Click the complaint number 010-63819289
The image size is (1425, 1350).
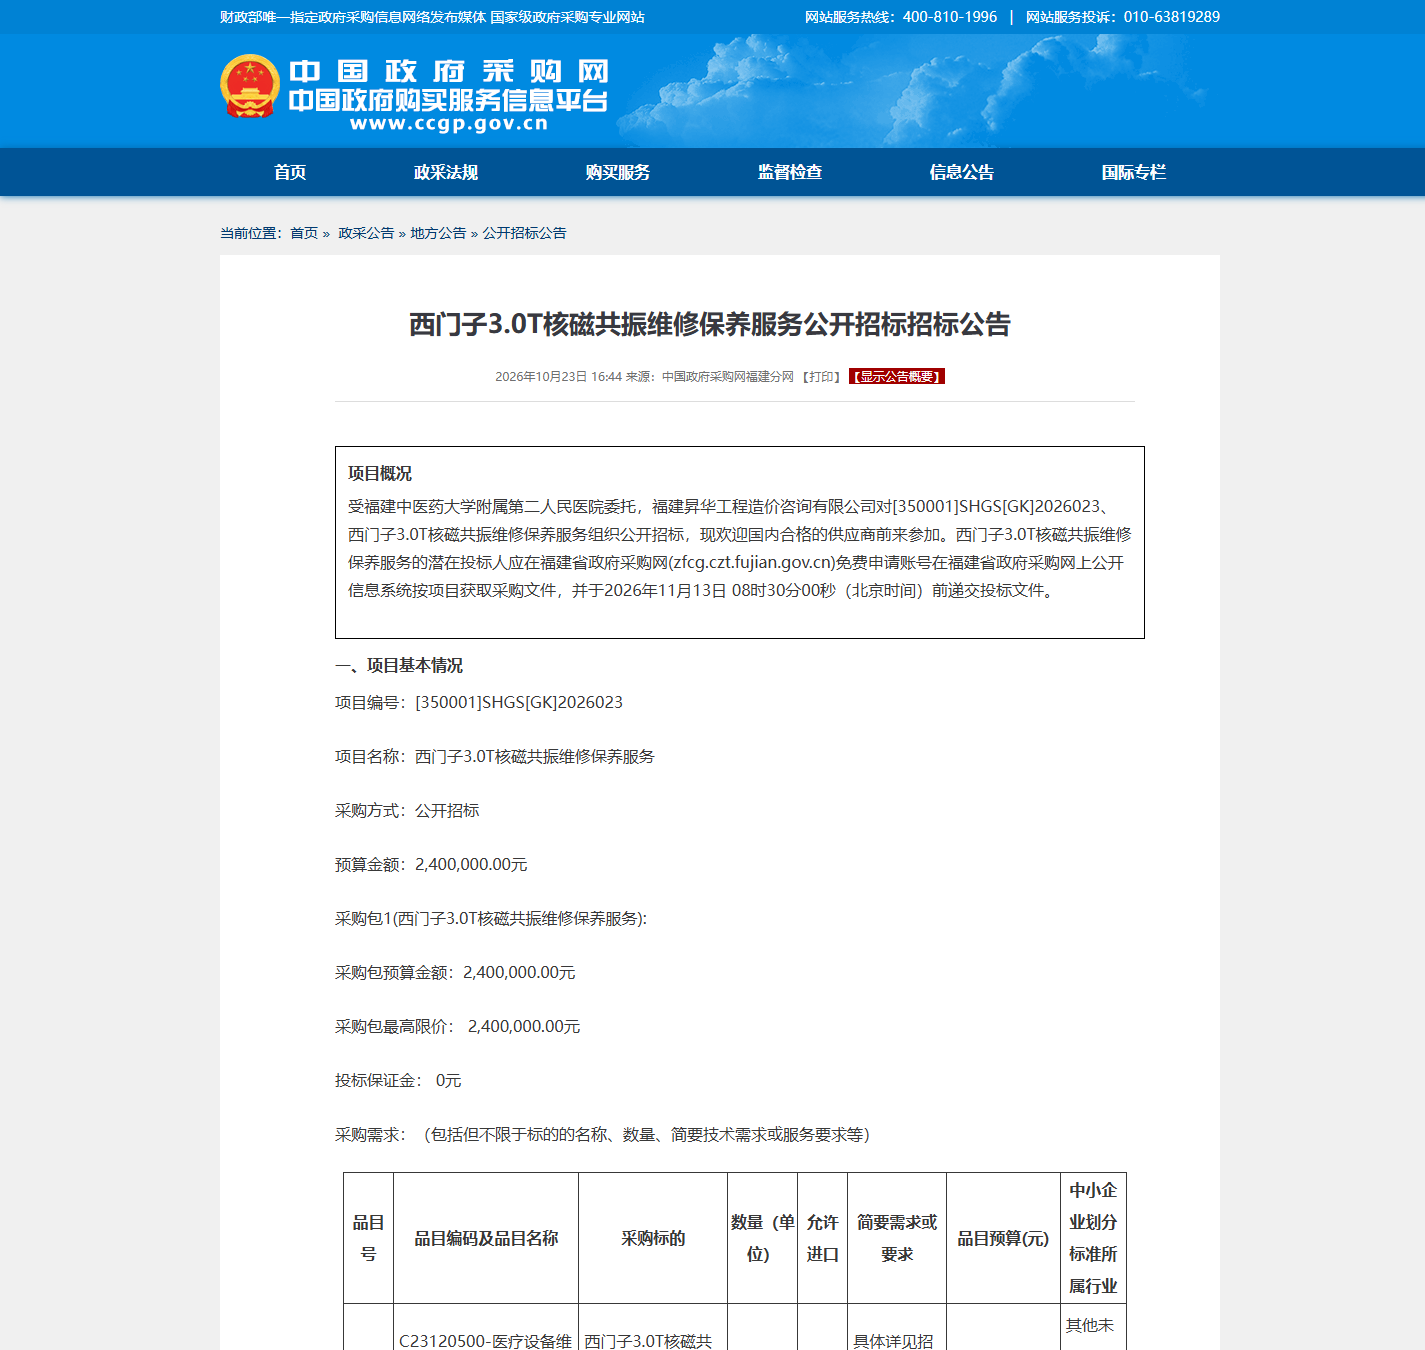click(1172, 17)
